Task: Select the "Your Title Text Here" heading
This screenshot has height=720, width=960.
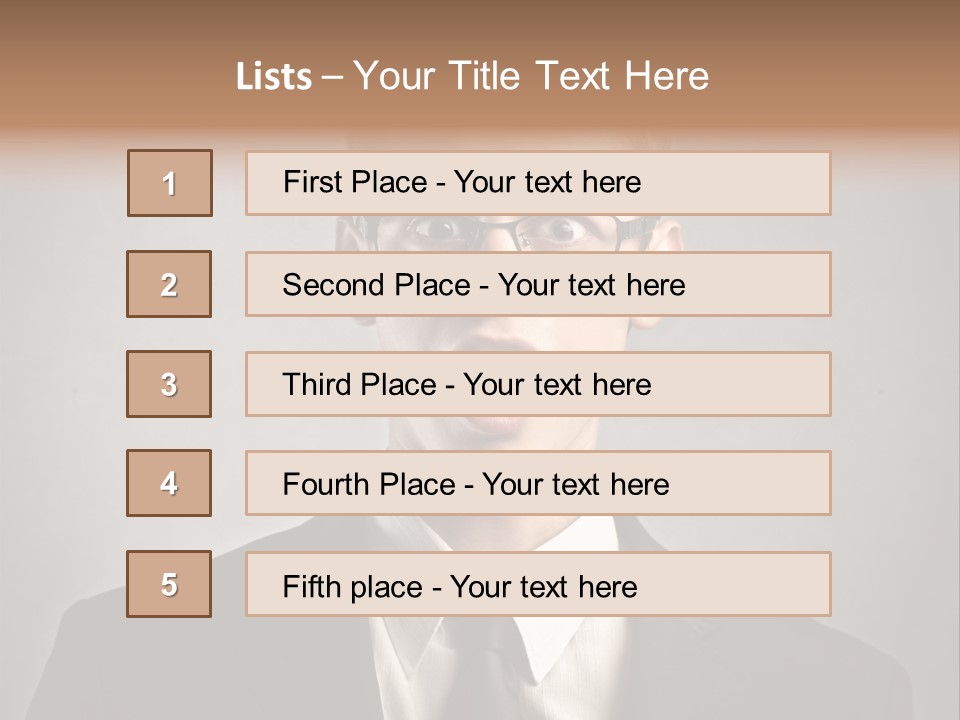Action: [x=531, y=76]
